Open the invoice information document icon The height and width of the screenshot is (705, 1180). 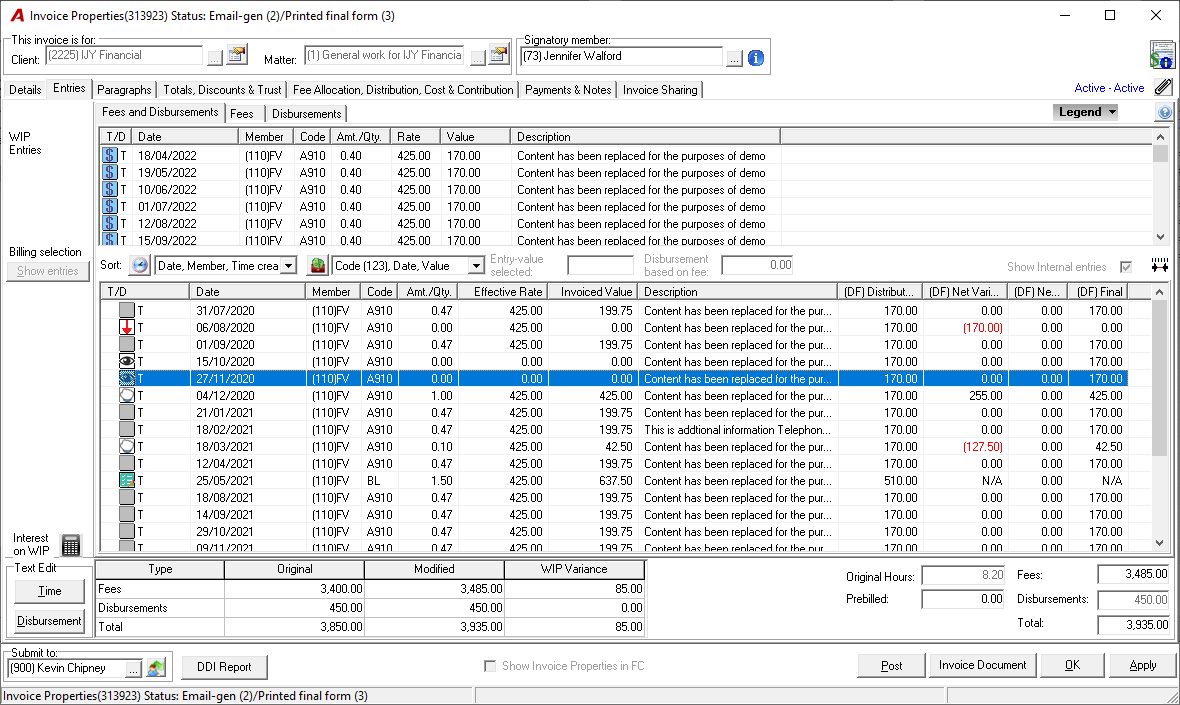coord(1163,55)
